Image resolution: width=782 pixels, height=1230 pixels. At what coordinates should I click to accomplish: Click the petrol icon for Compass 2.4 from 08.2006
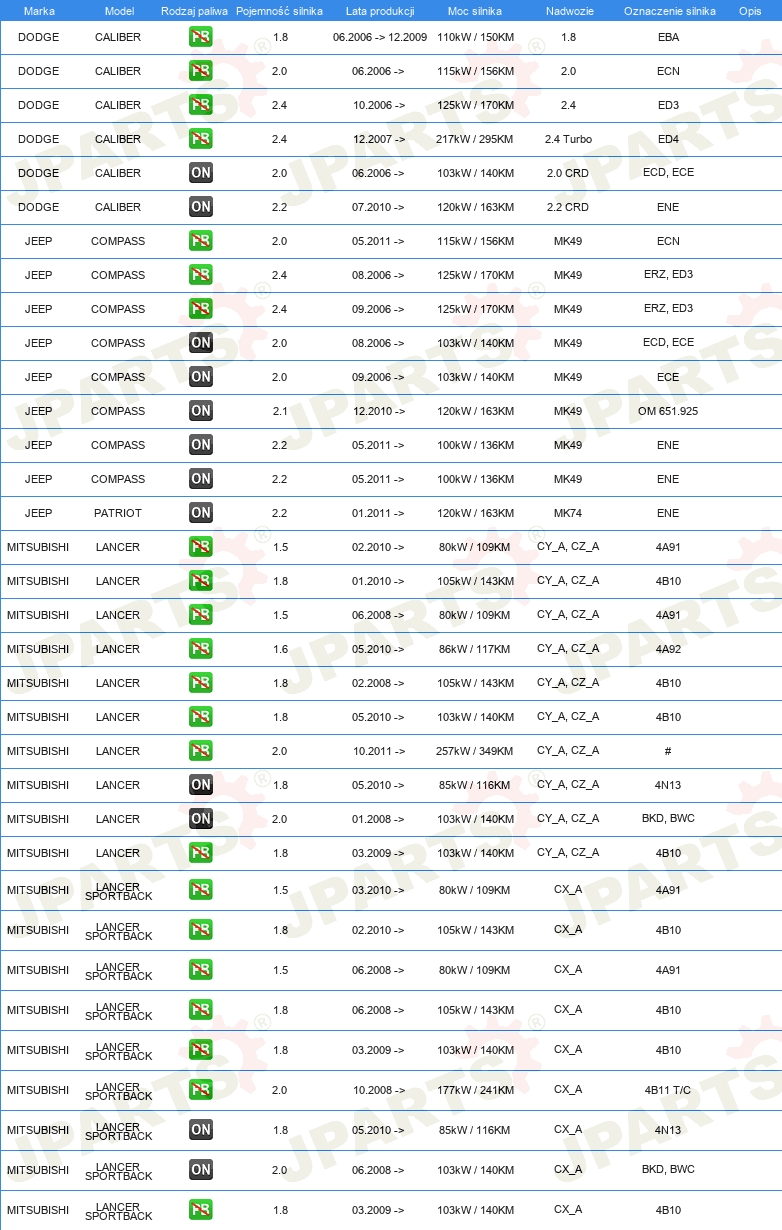coord(201,275)
